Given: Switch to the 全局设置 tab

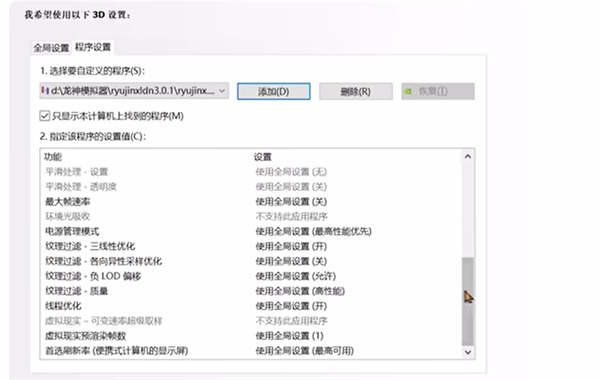Looking at the screenshot, I should click(51, 48).
